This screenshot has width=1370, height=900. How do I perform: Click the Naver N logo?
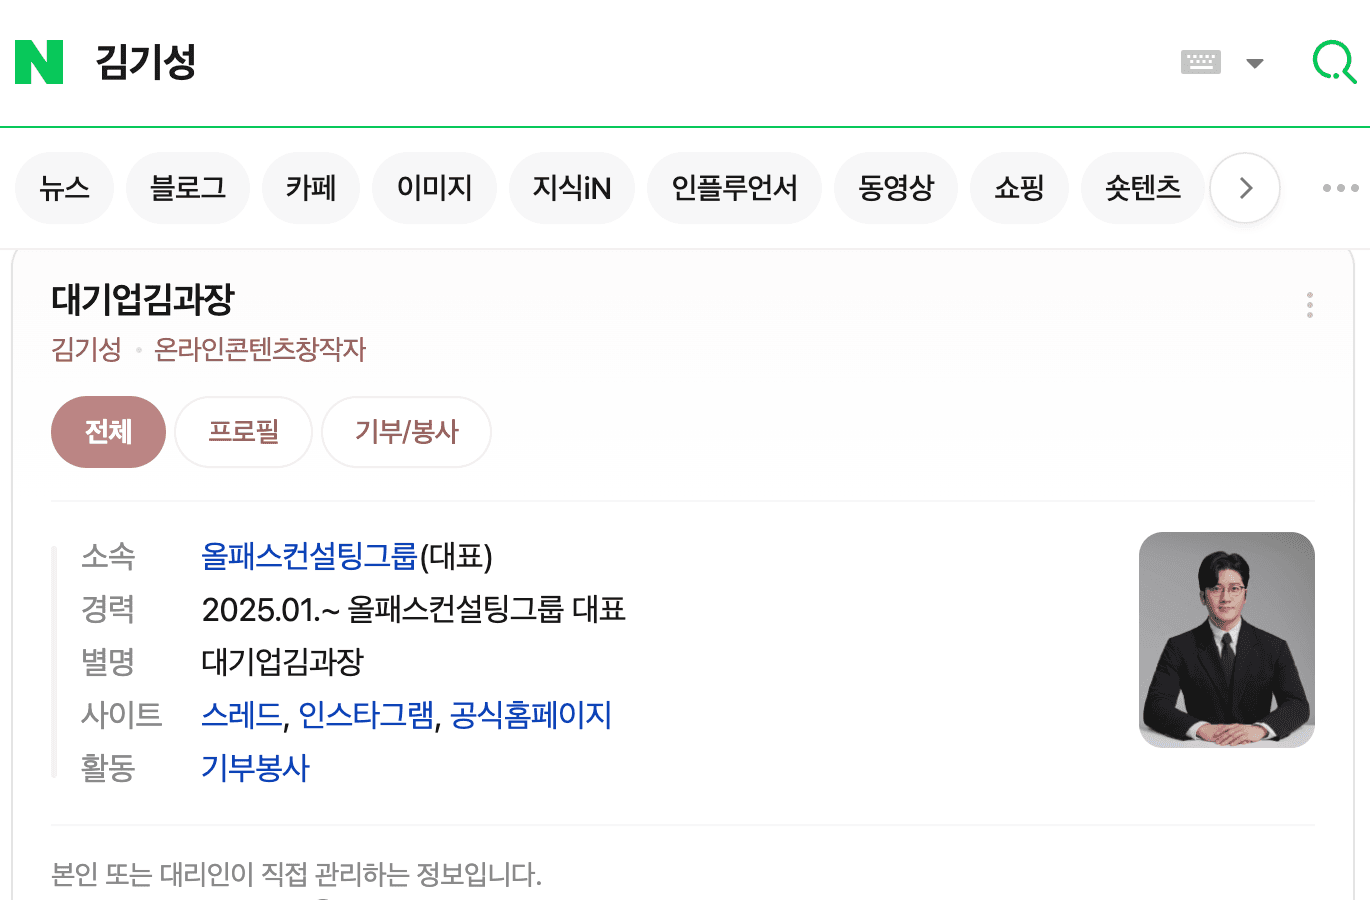(x=39, y=62)
